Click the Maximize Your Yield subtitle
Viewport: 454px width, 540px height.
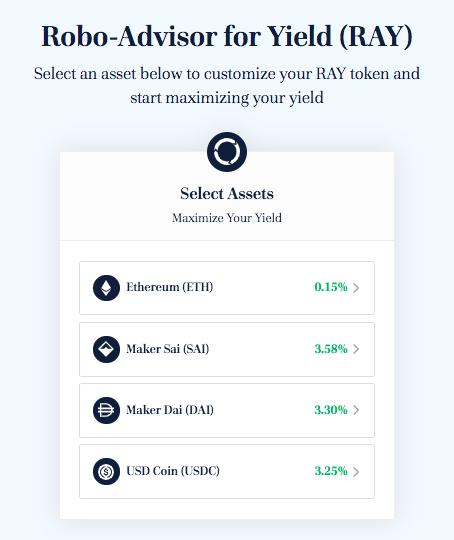point(227,218)
